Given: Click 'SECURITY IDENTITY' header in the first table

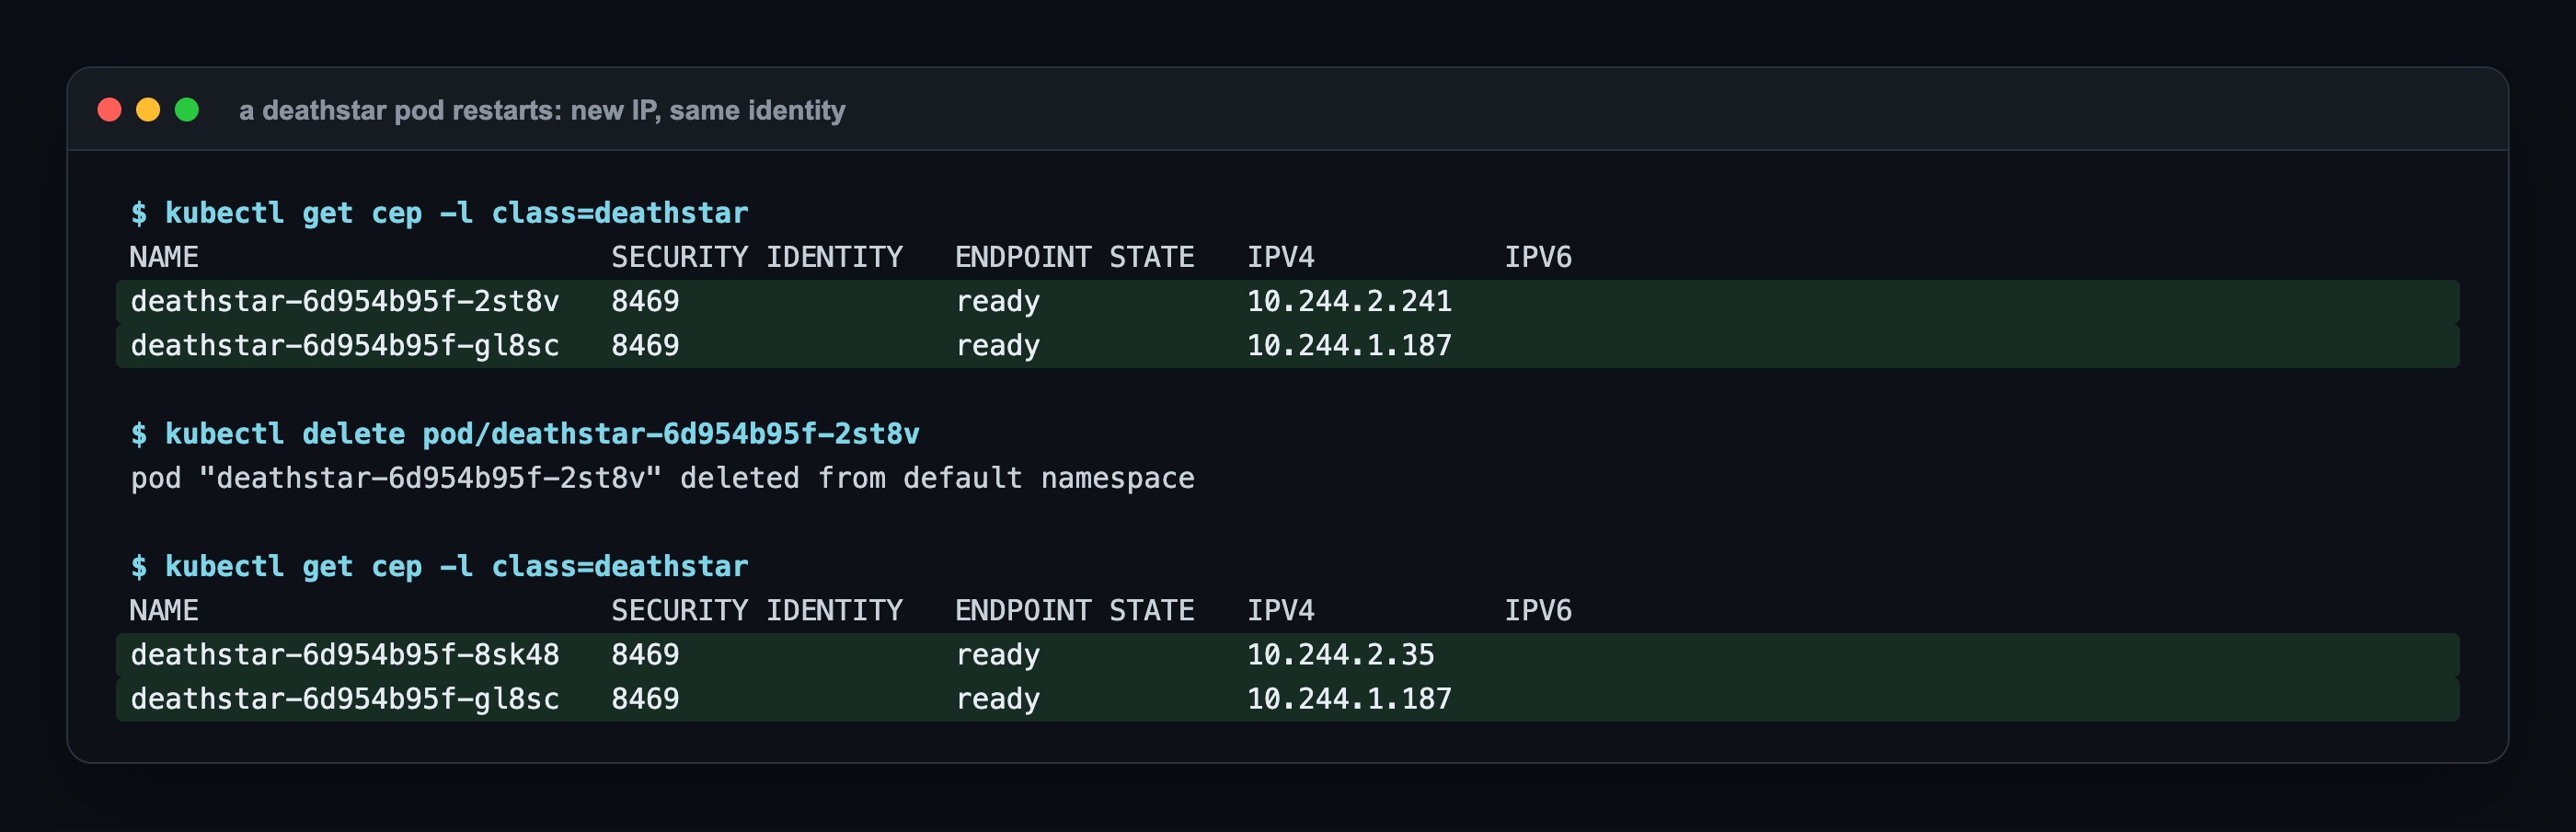Looking at the screenshot, I should pos(757,257).
